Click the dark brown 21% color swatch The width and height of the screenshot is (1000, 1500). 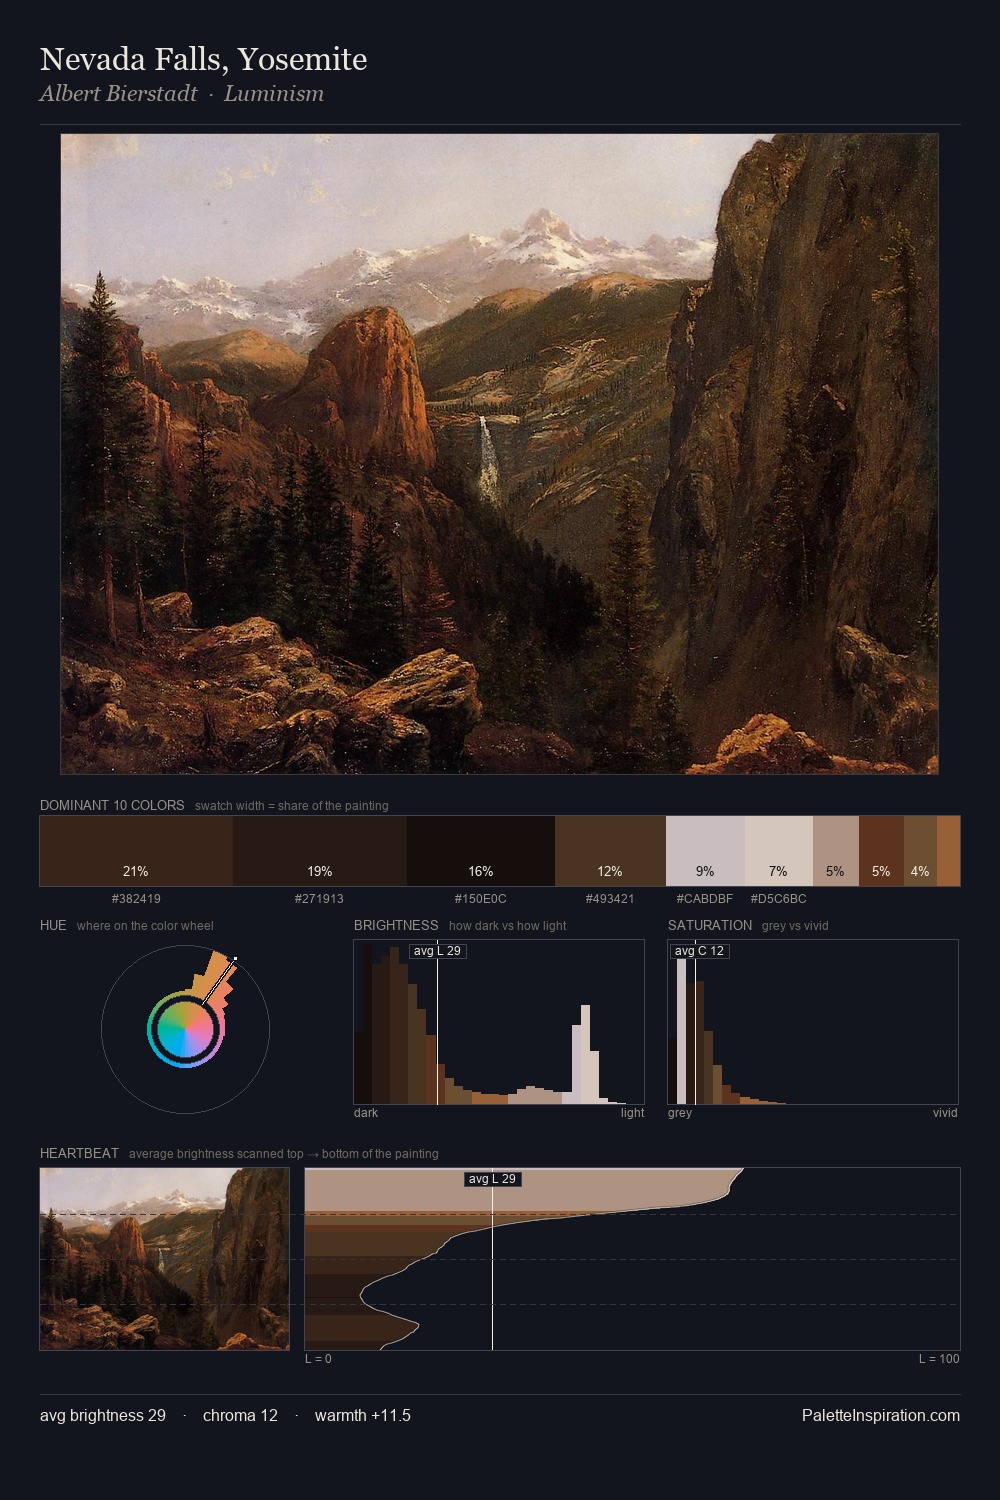136,851
